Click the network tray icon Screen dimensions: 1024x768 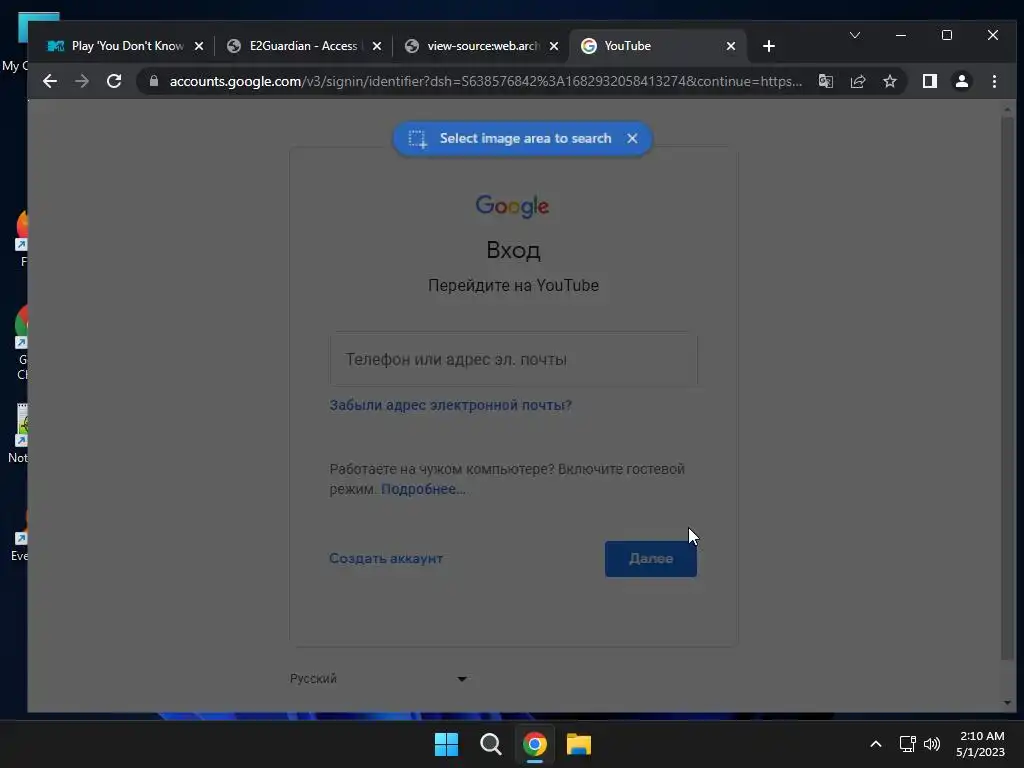click(907, 744)
